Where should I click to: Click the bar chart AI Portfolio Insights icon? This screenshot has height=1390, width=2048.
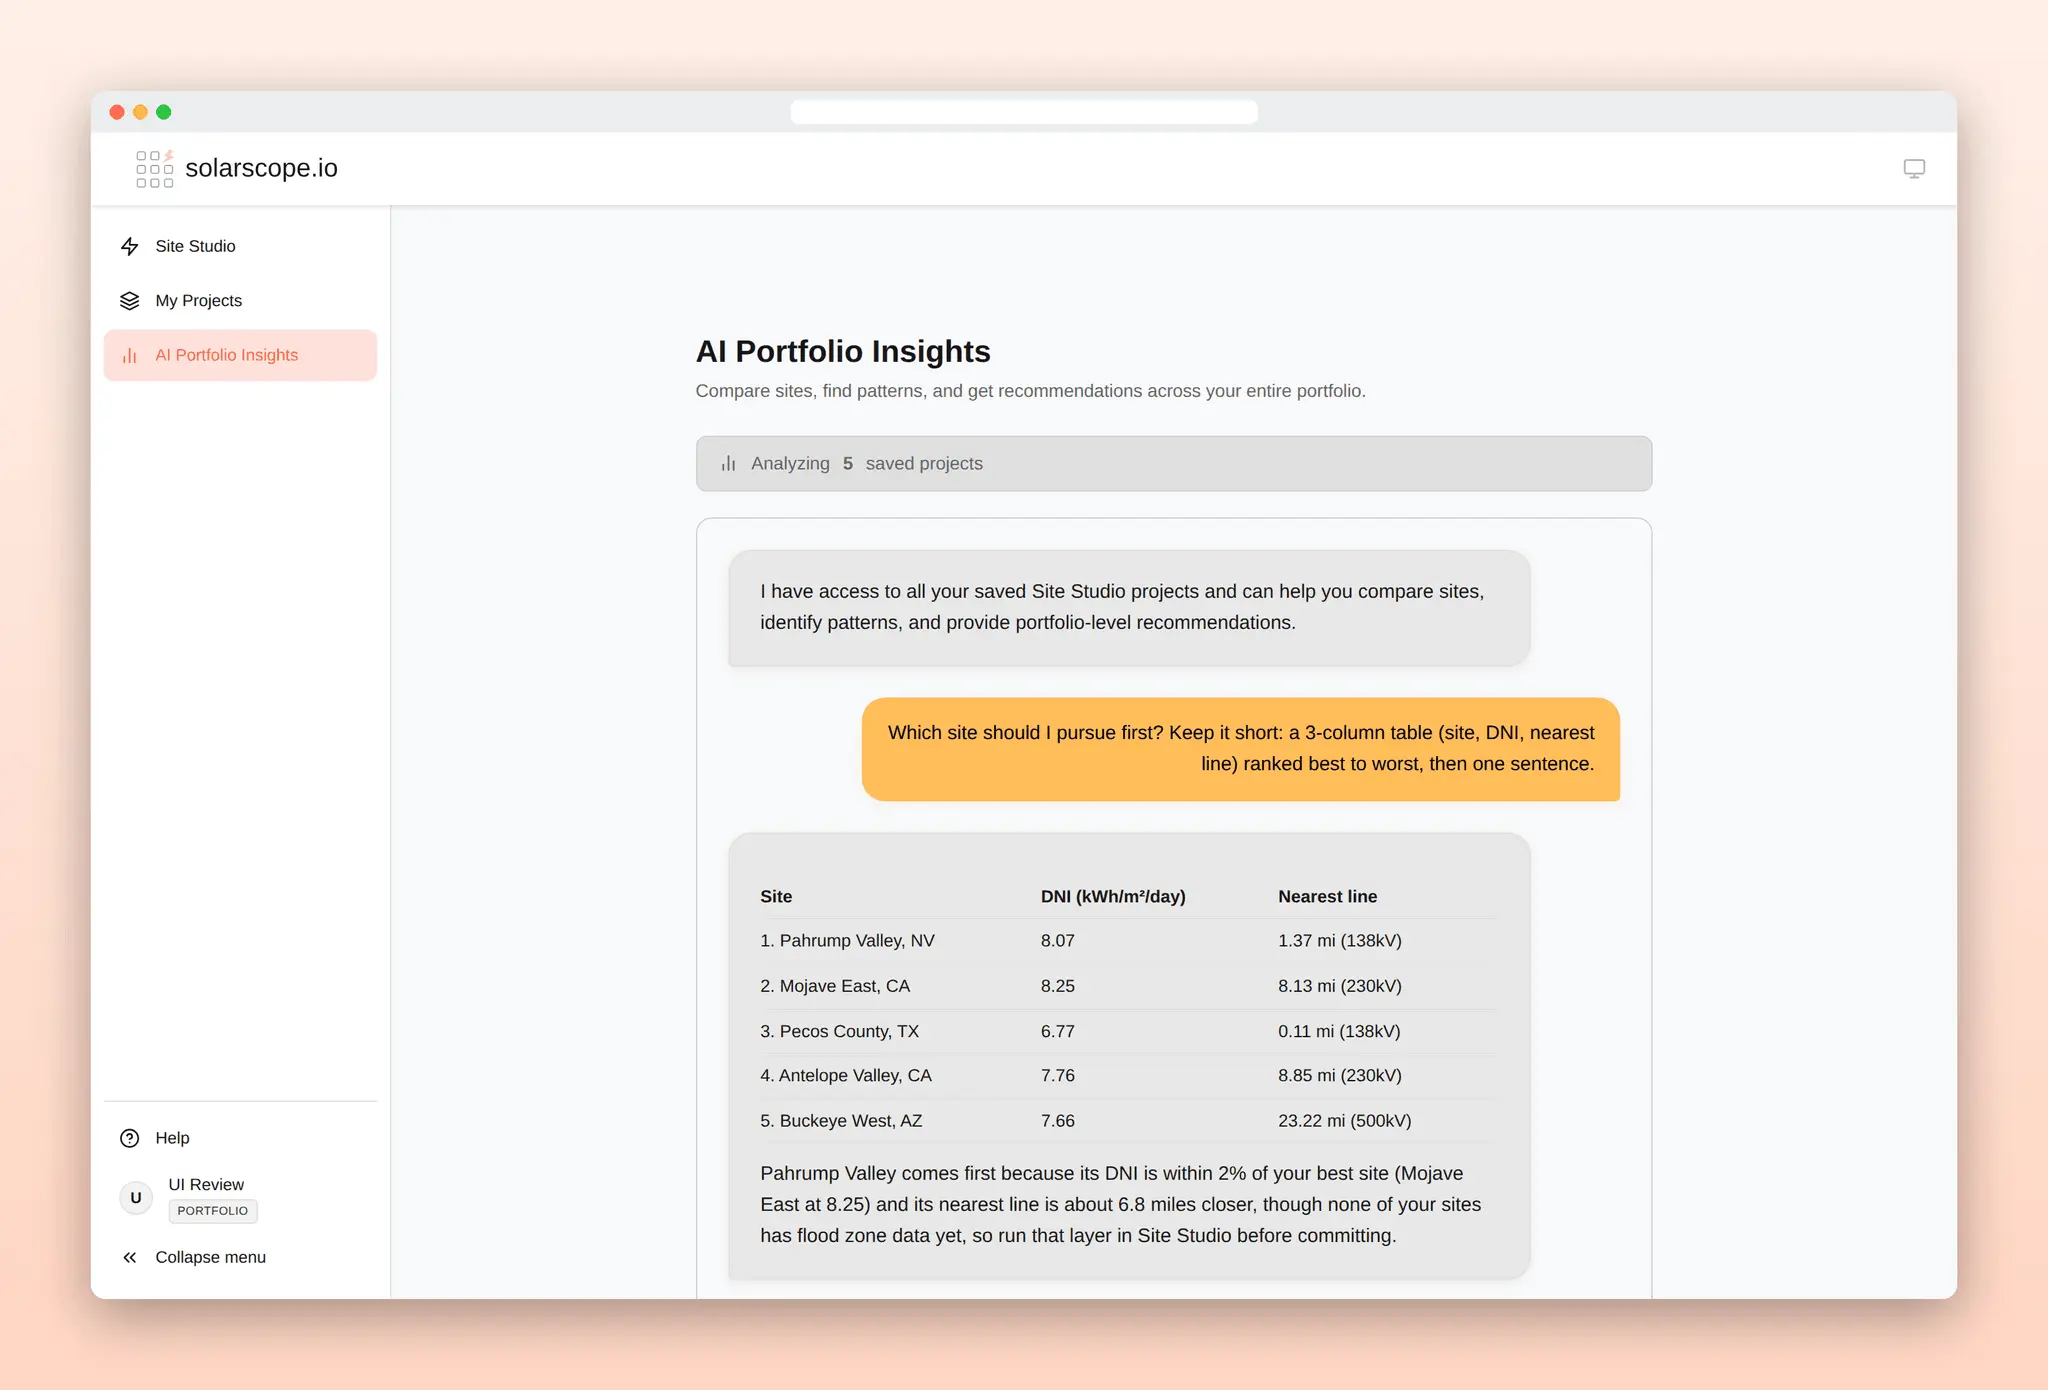130,355
